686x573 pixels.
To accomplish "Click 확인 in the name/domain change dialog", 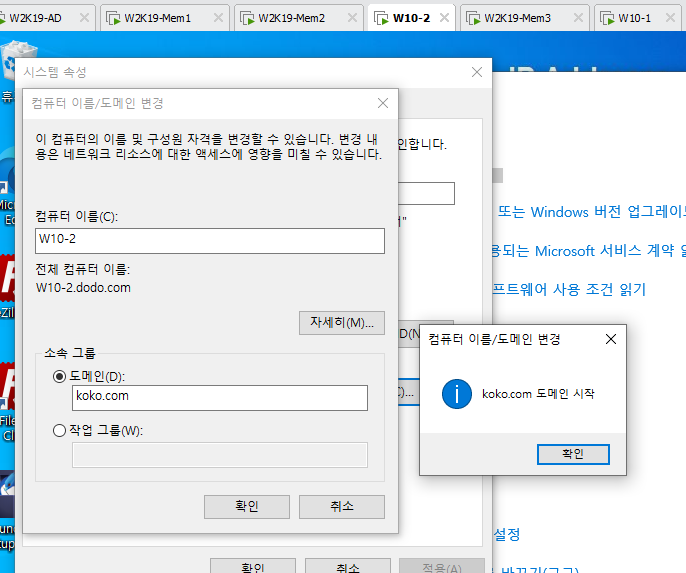I will tap(247, 507).
